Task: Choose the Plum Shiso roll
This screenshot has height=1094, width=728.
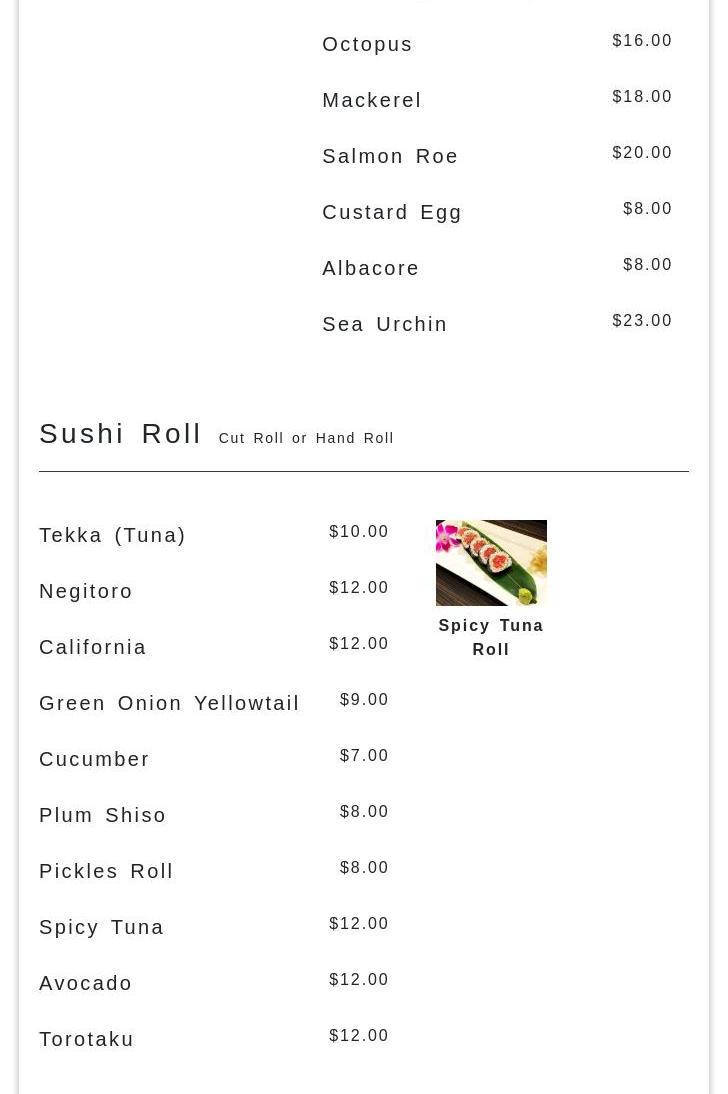Action: [x=103, y=815]
